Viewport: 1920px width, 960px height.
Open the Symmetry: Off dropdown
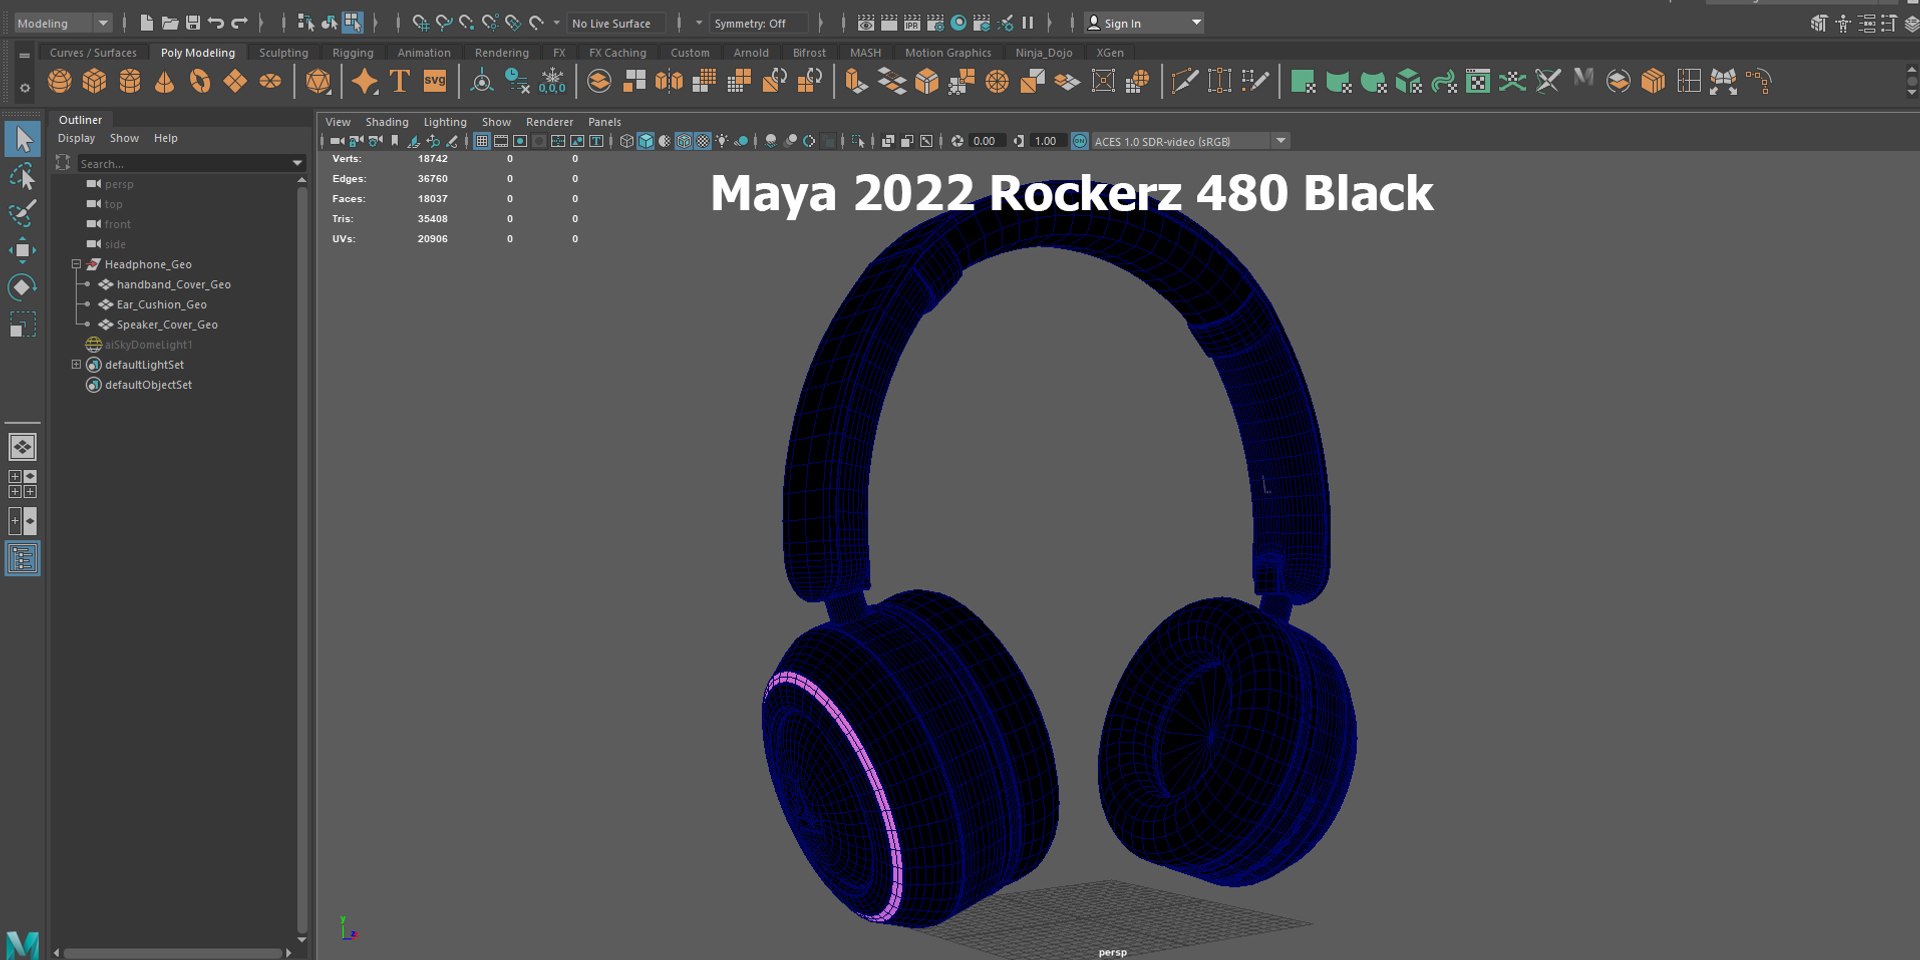point(758,22)
